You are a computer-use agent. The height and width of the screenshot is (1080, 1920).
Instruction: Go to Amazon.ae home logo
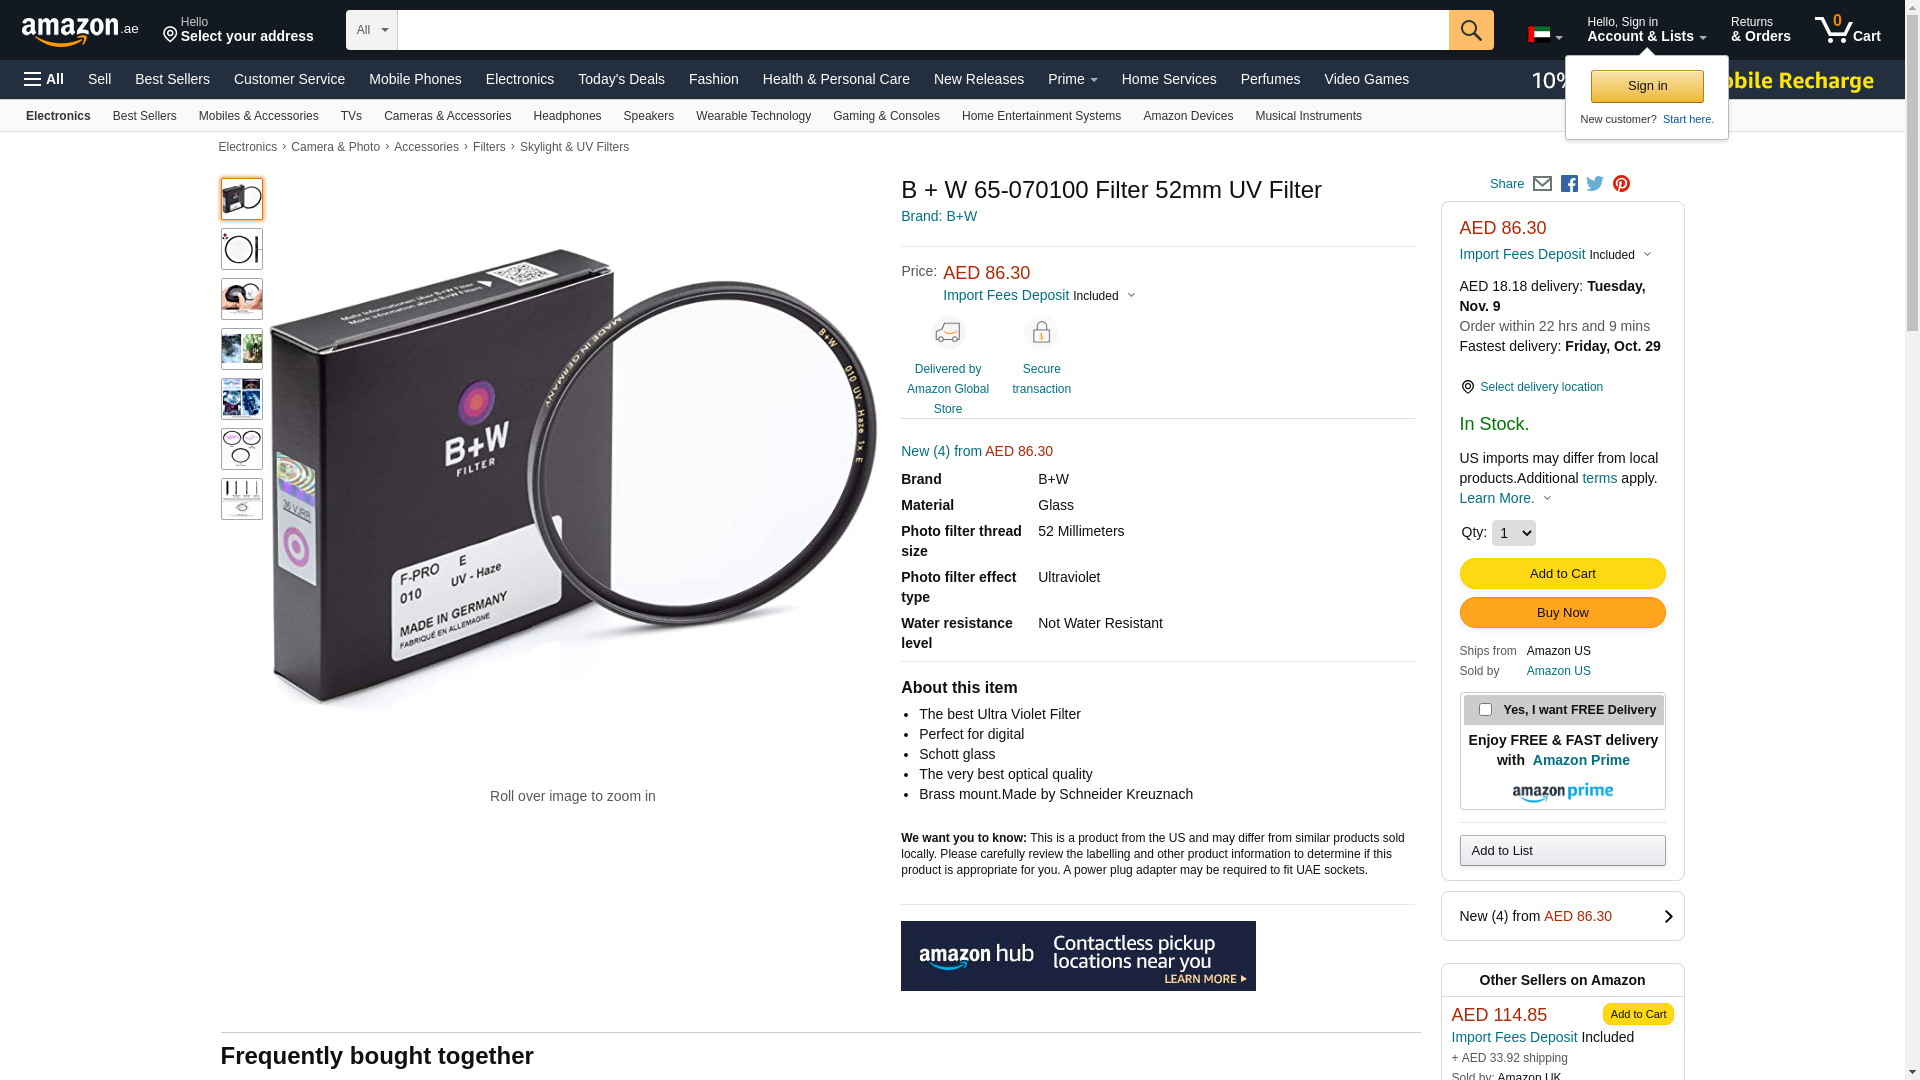[80, 31]
